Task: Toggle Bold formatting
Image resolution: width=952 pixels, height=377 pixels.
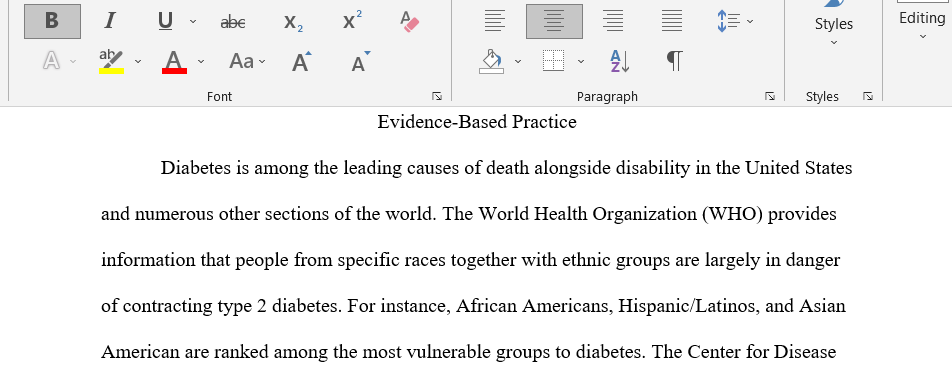Action: pyautogui.click(x=52, y=21)
